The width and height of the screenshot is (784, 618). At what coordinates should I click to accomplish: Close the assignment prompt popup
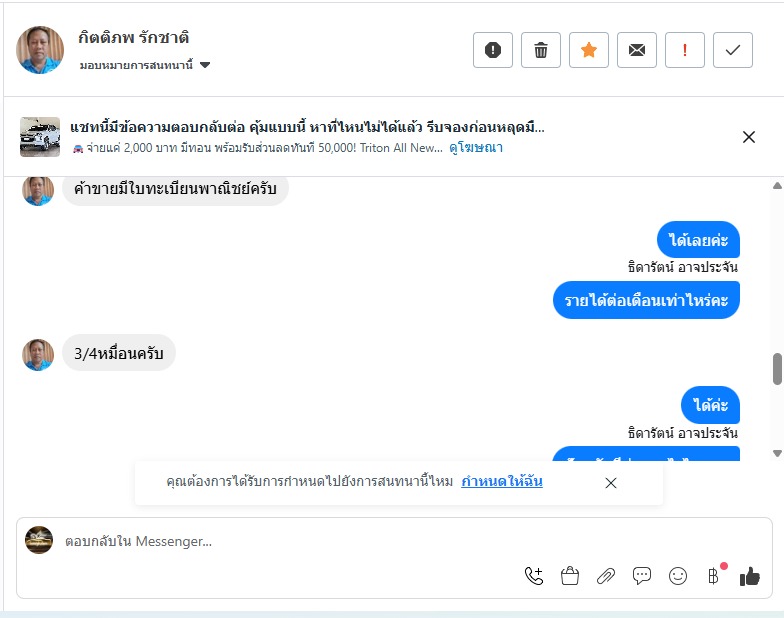click(611, 482)
